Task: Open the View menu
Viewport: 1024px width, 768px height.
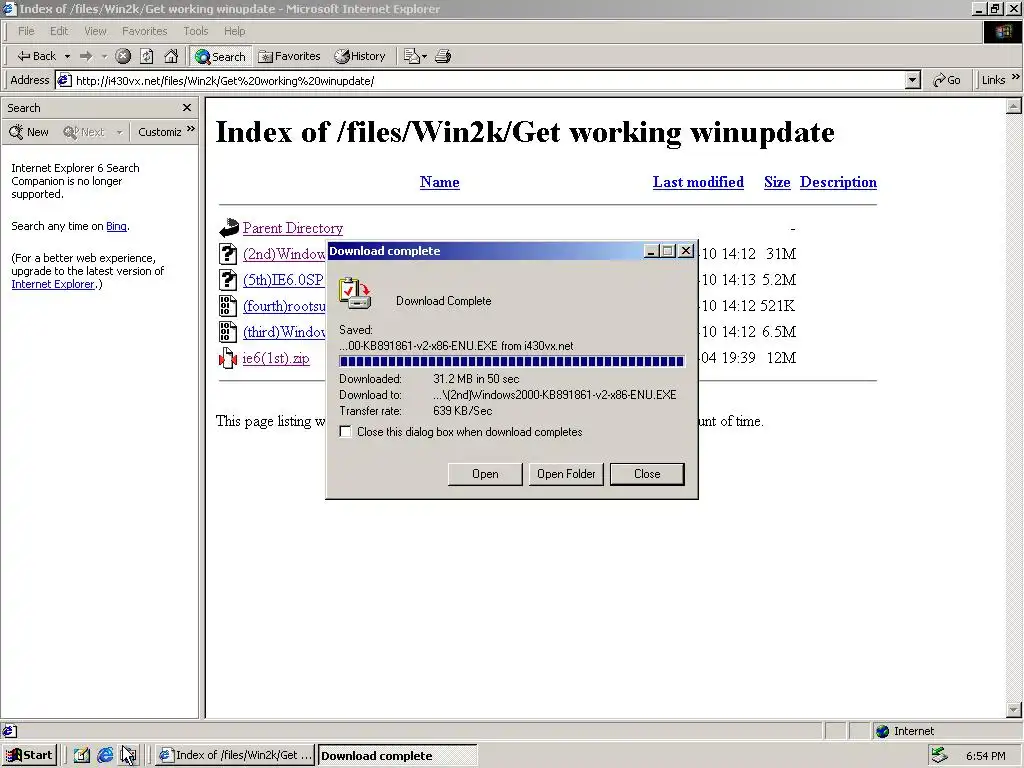Action: point(95,31)
